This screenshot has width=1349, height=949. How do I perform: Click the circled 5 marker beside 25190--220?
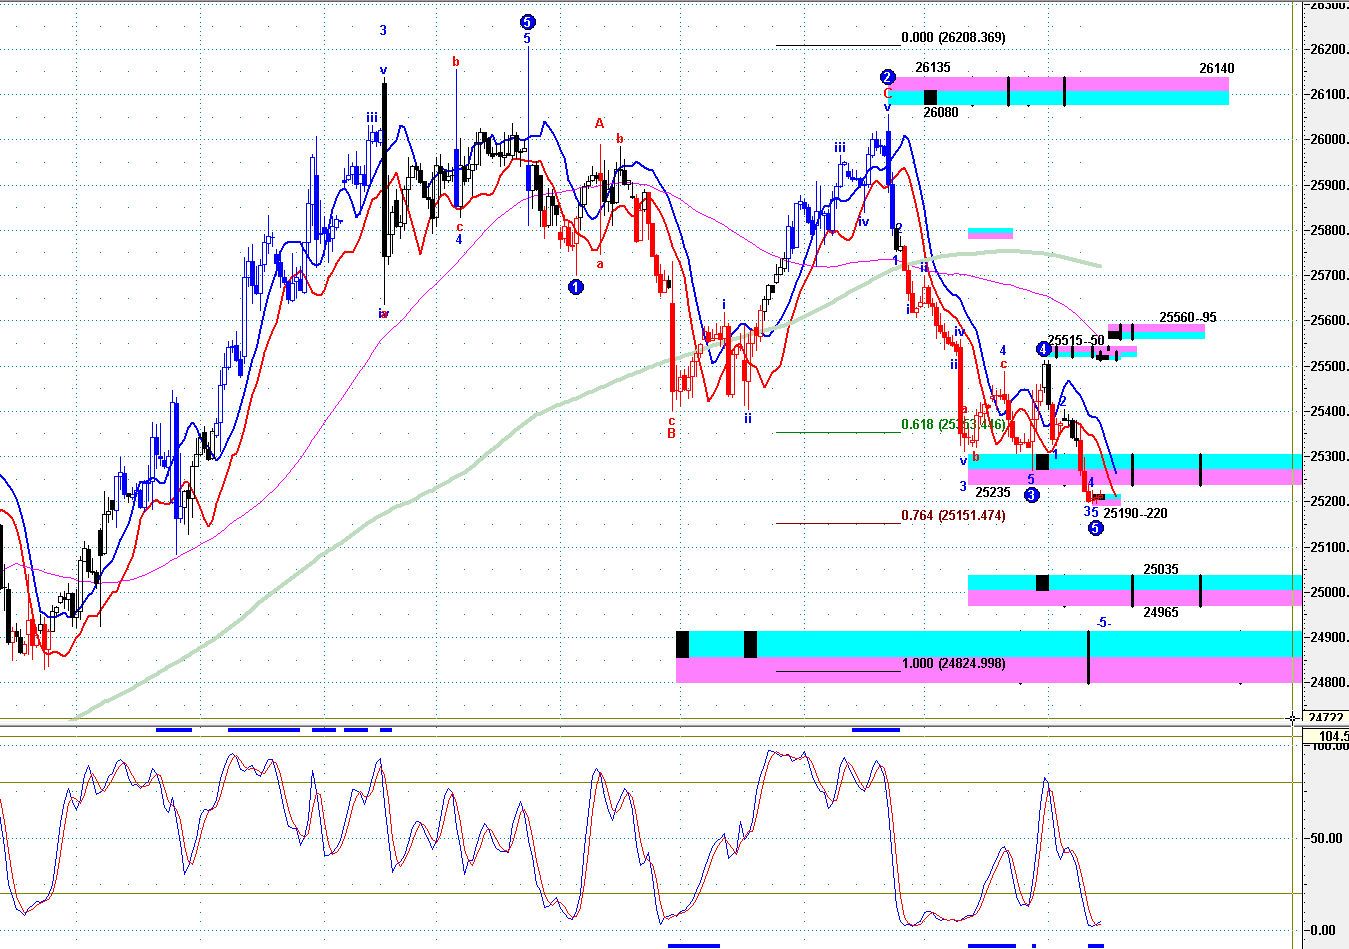[1095, 528]
